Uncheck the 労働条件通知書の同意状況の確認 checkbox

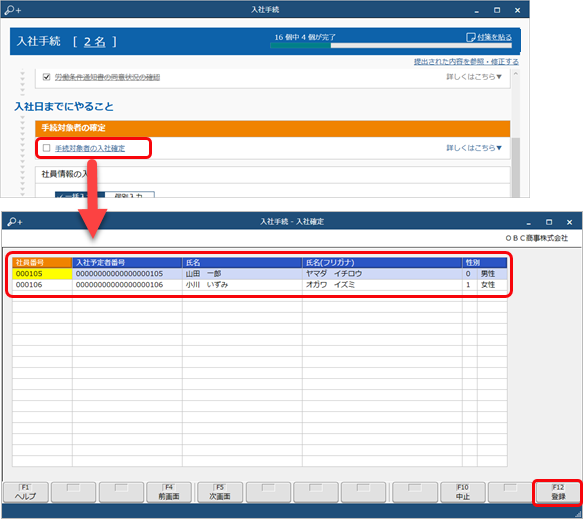46,77
